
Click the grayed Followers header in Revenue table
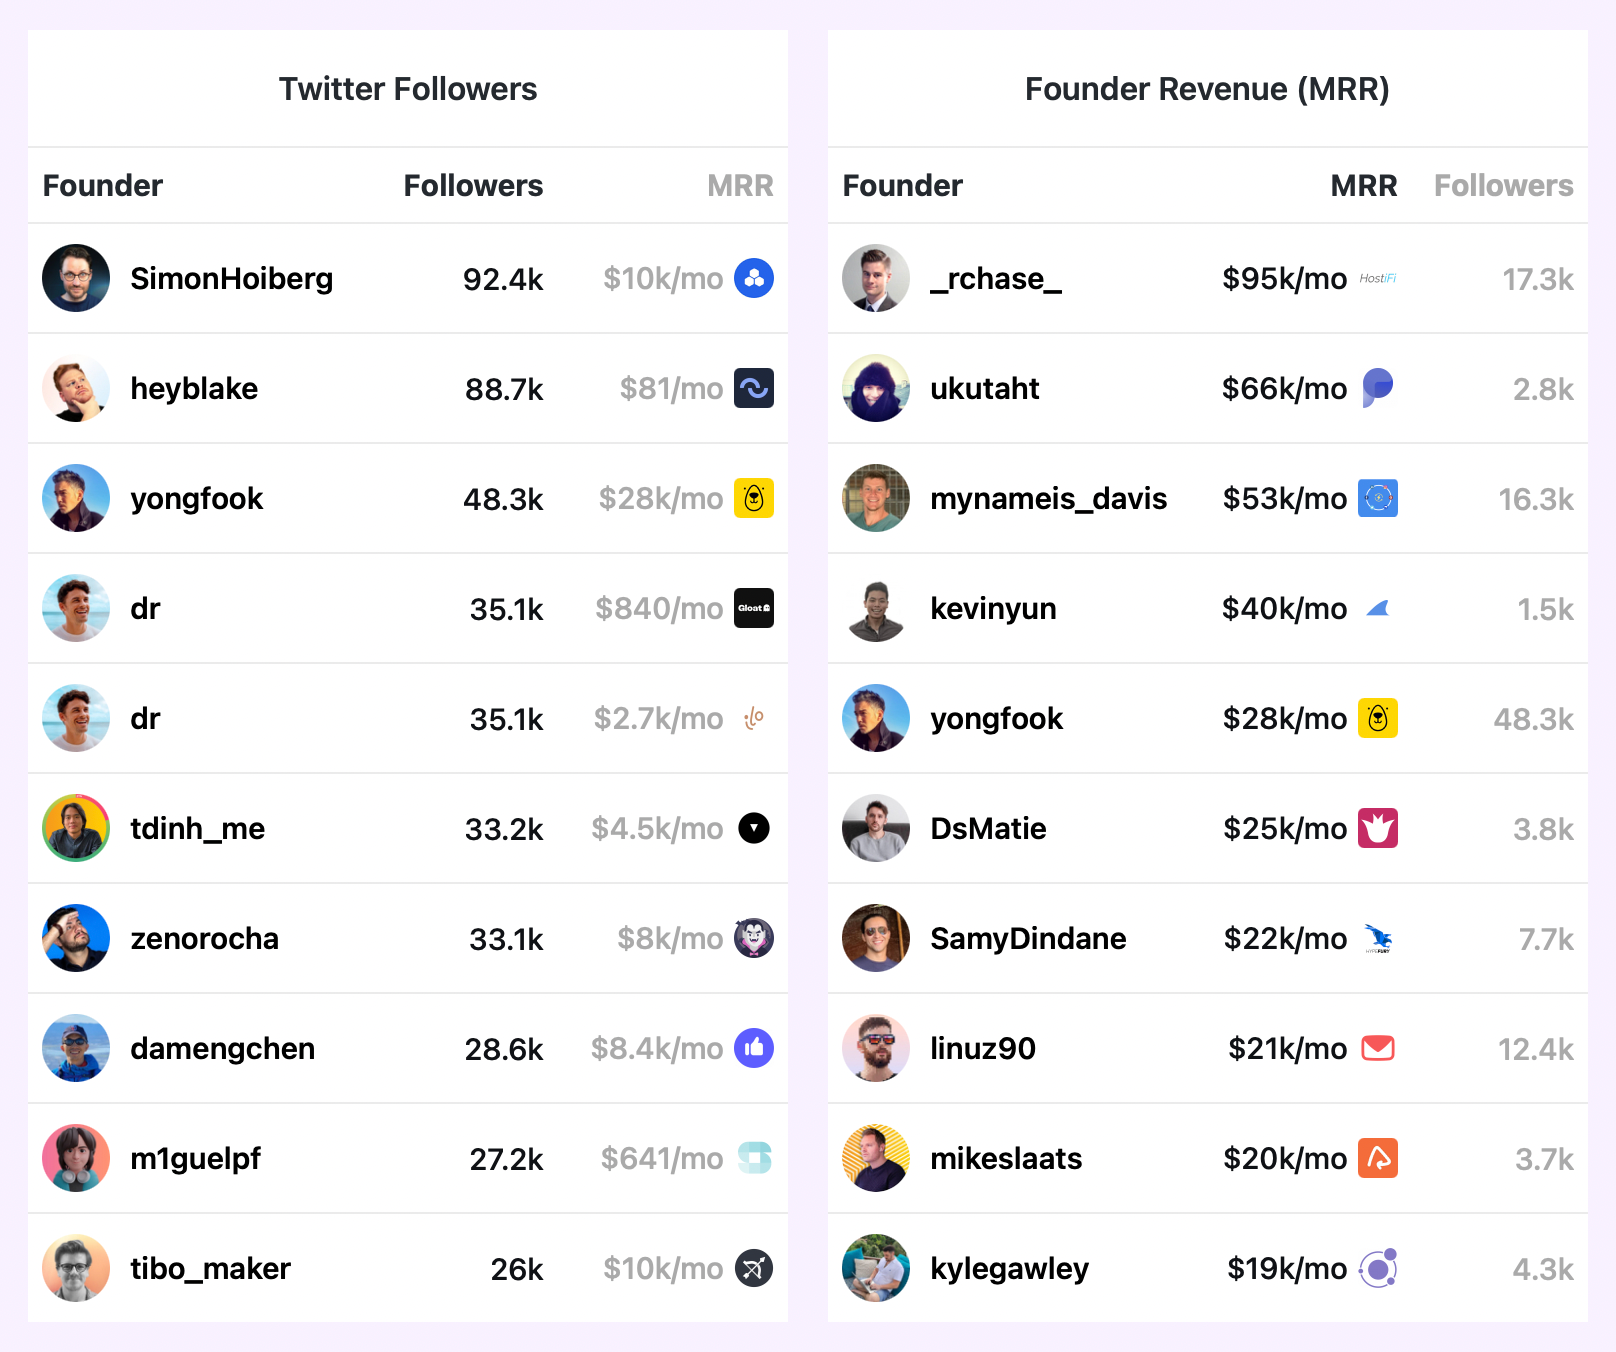(1504, 185)
